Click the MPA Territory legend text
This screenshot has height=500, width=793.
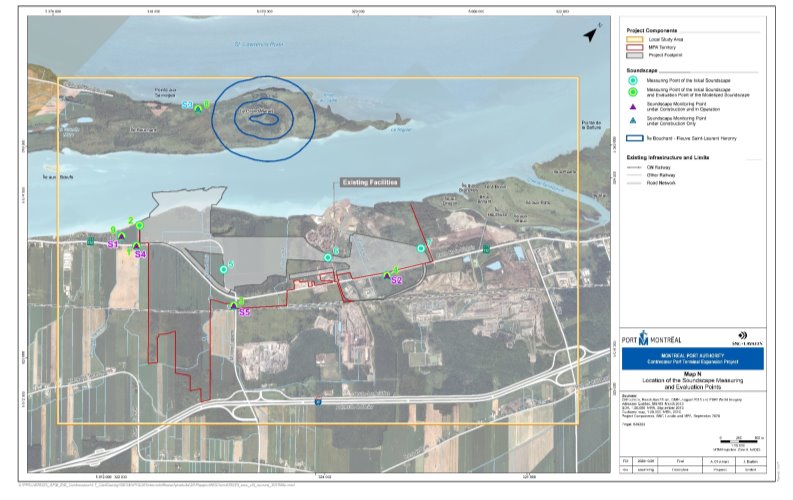(x=662, y=47)
